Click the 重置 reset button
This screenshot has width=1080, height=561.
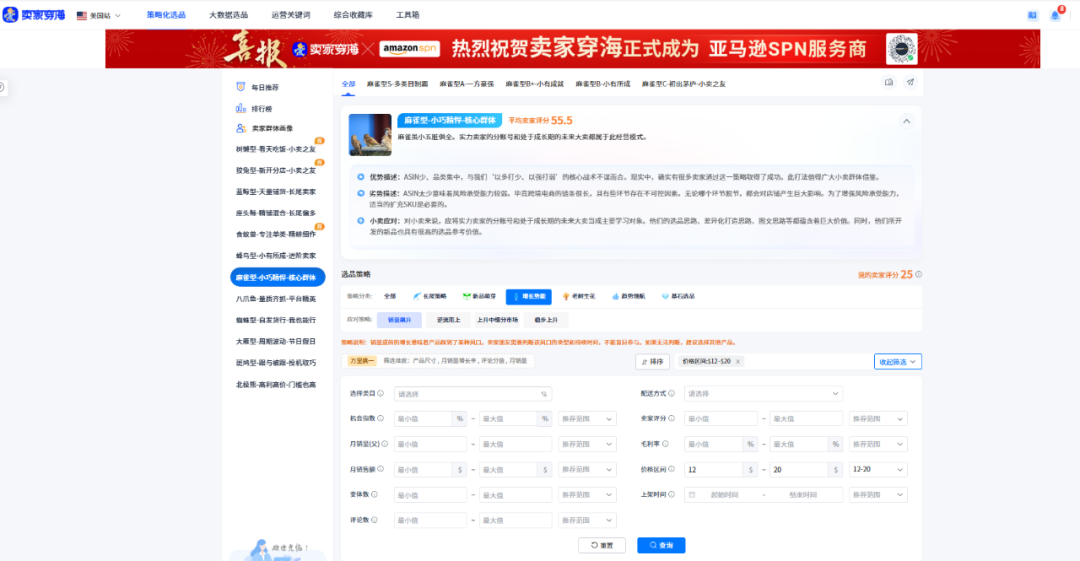pos(602,545)
